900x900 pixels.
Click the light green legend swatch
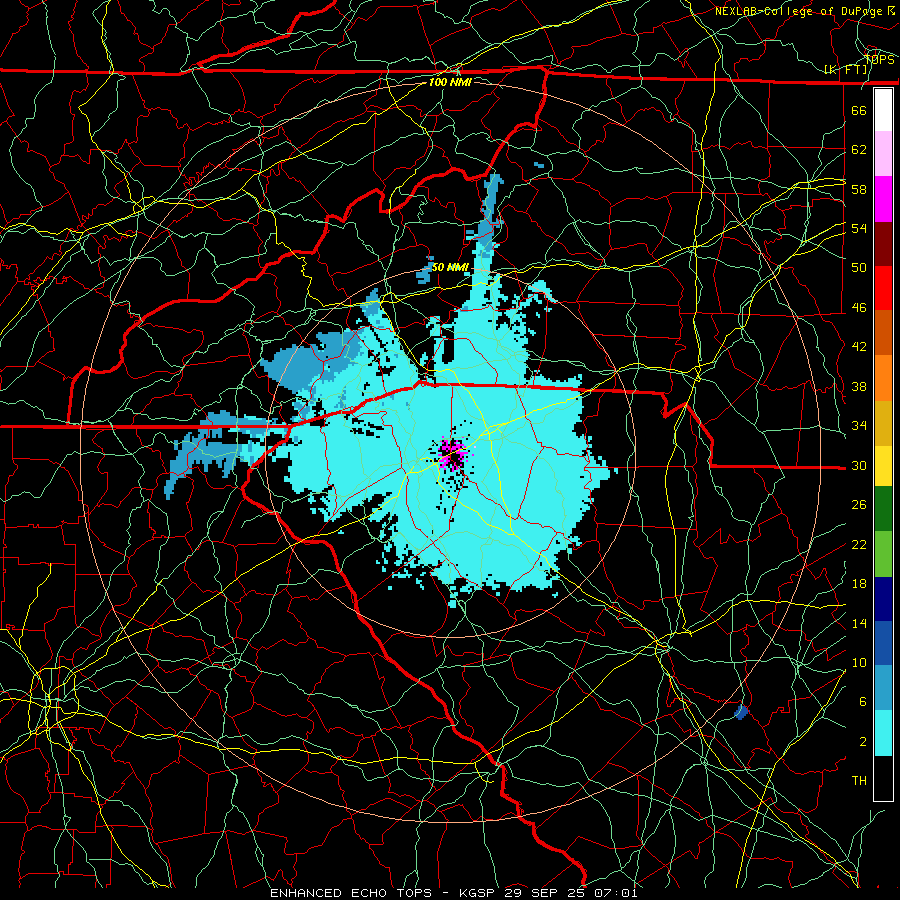click(883, 553)
